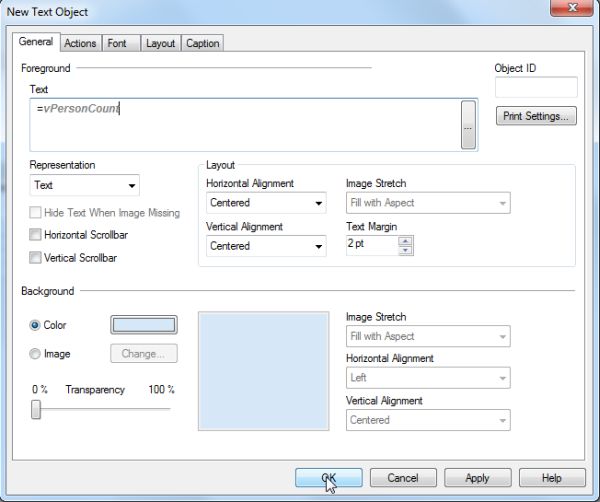
Task: Open Background Horizontal Alignment Left dropdown
Action: [x=428, y=378]
